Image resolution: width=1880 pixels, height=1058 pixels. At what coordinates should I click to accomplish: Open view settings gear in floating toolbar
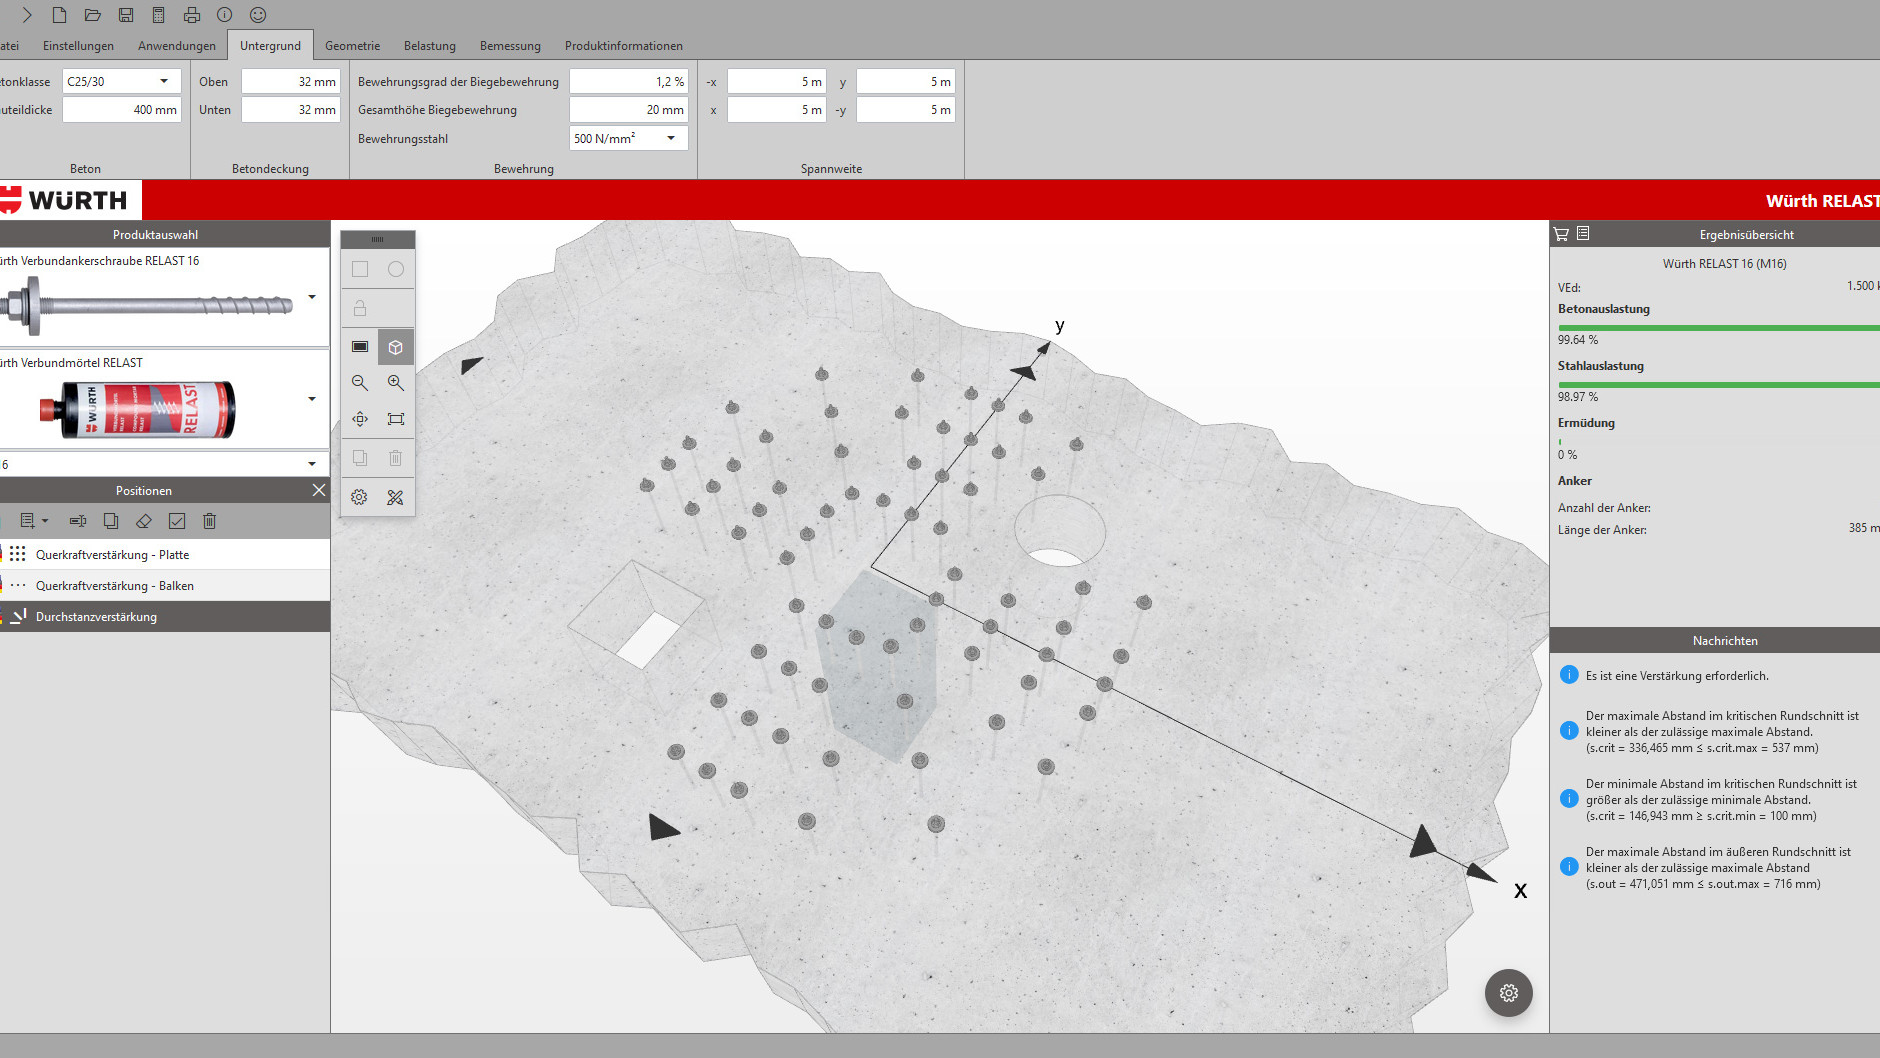tap(360, 497)
